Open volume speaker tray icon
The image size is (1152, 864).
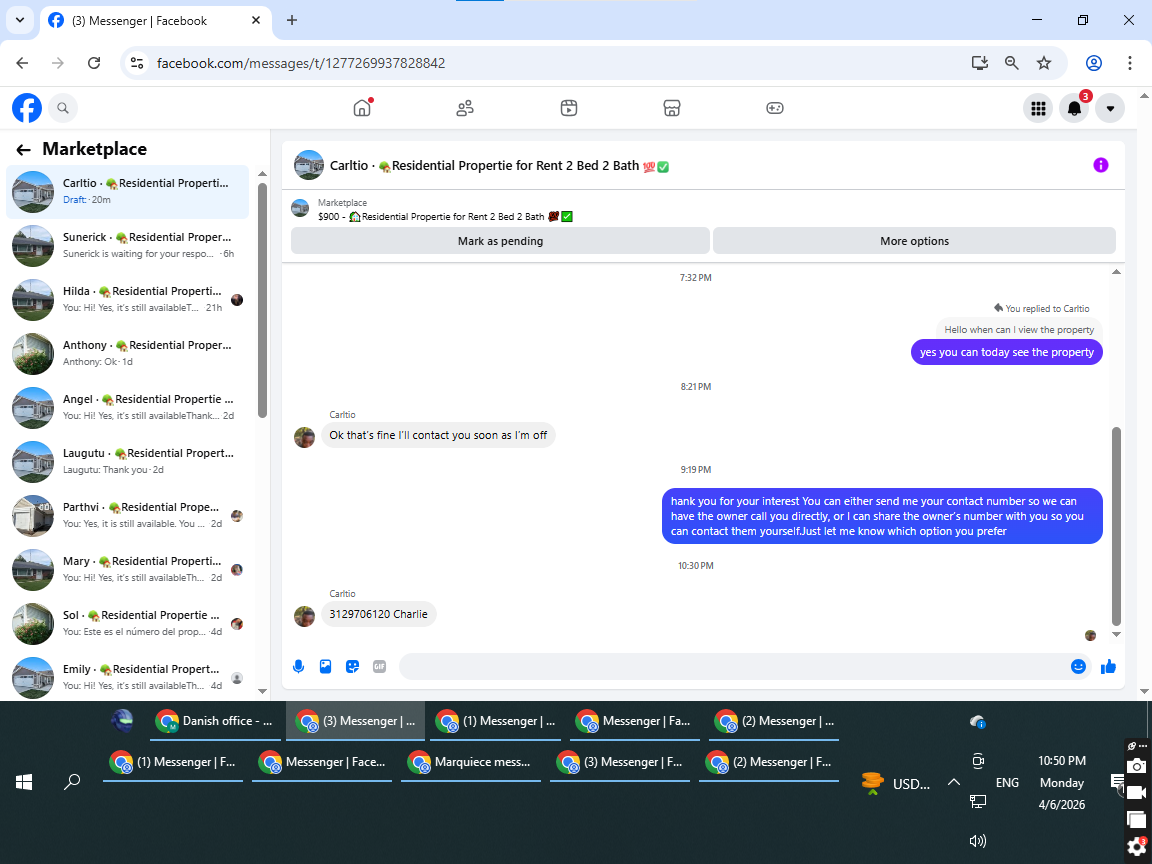[978, 841]
